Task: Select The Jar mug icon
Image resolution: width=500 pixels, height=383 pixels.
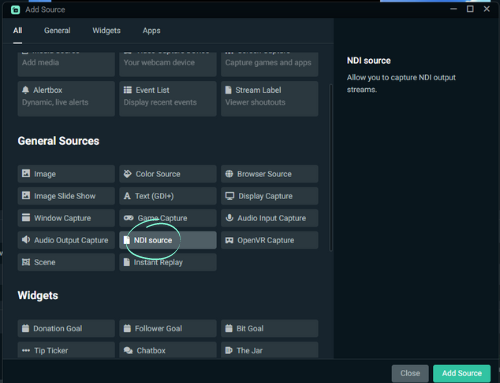Action: click(229, 350)
